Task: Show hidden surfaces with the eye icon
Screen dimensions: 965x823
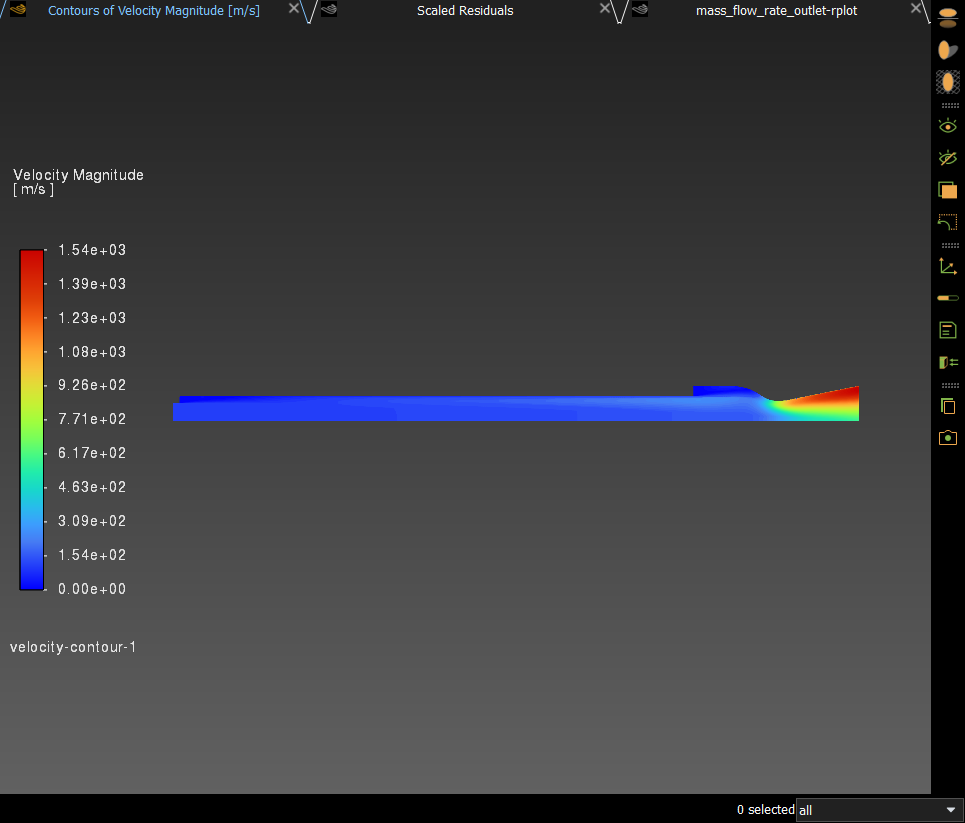Action: point(948,126)
